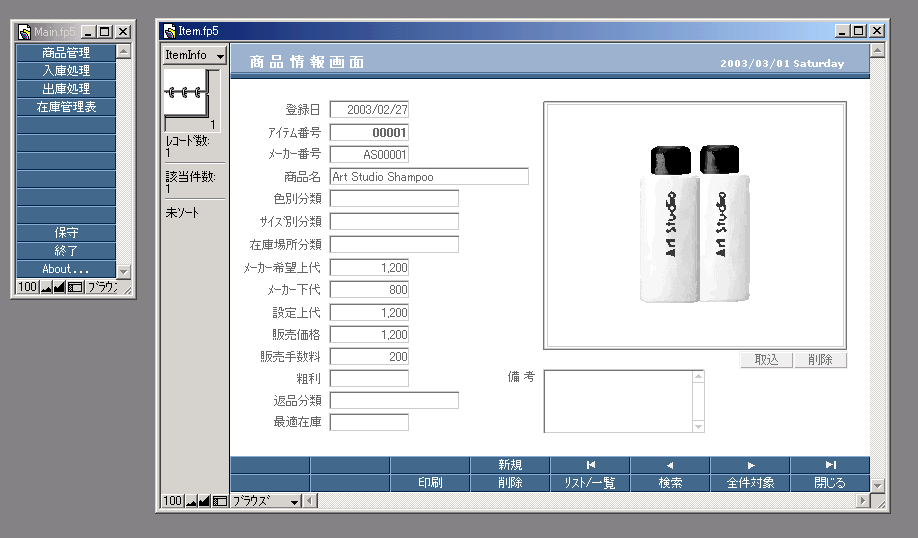
Task: Click Item.fp5 title bar file icon
Action: pyautogui.click(x=169, y=31)
